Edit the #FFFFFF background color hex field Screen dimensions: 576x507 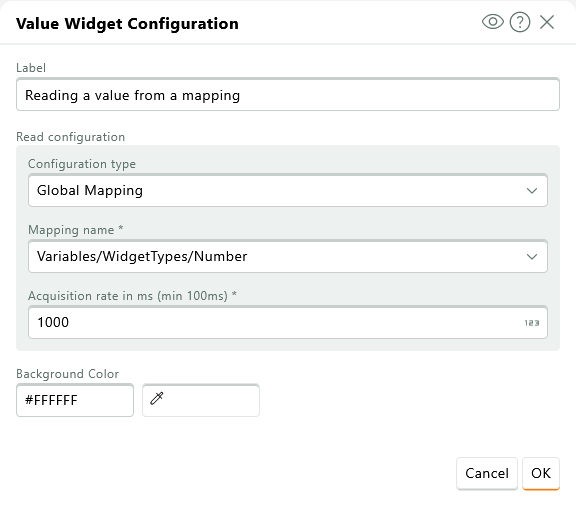[75, 400]
